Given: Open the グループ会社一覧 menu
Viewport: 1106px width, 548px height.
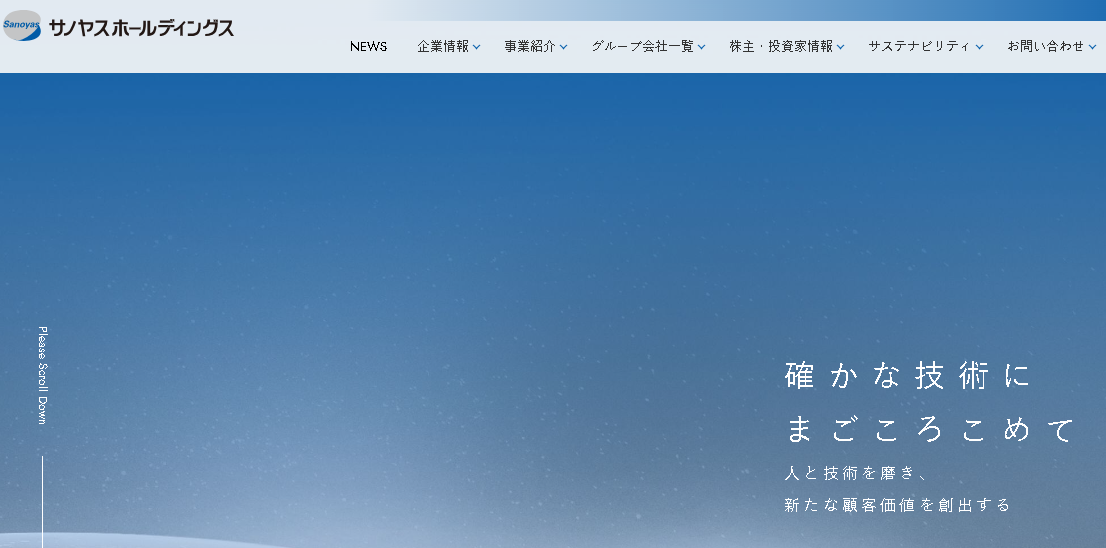Looking at the screenshot, I should 643,47.
